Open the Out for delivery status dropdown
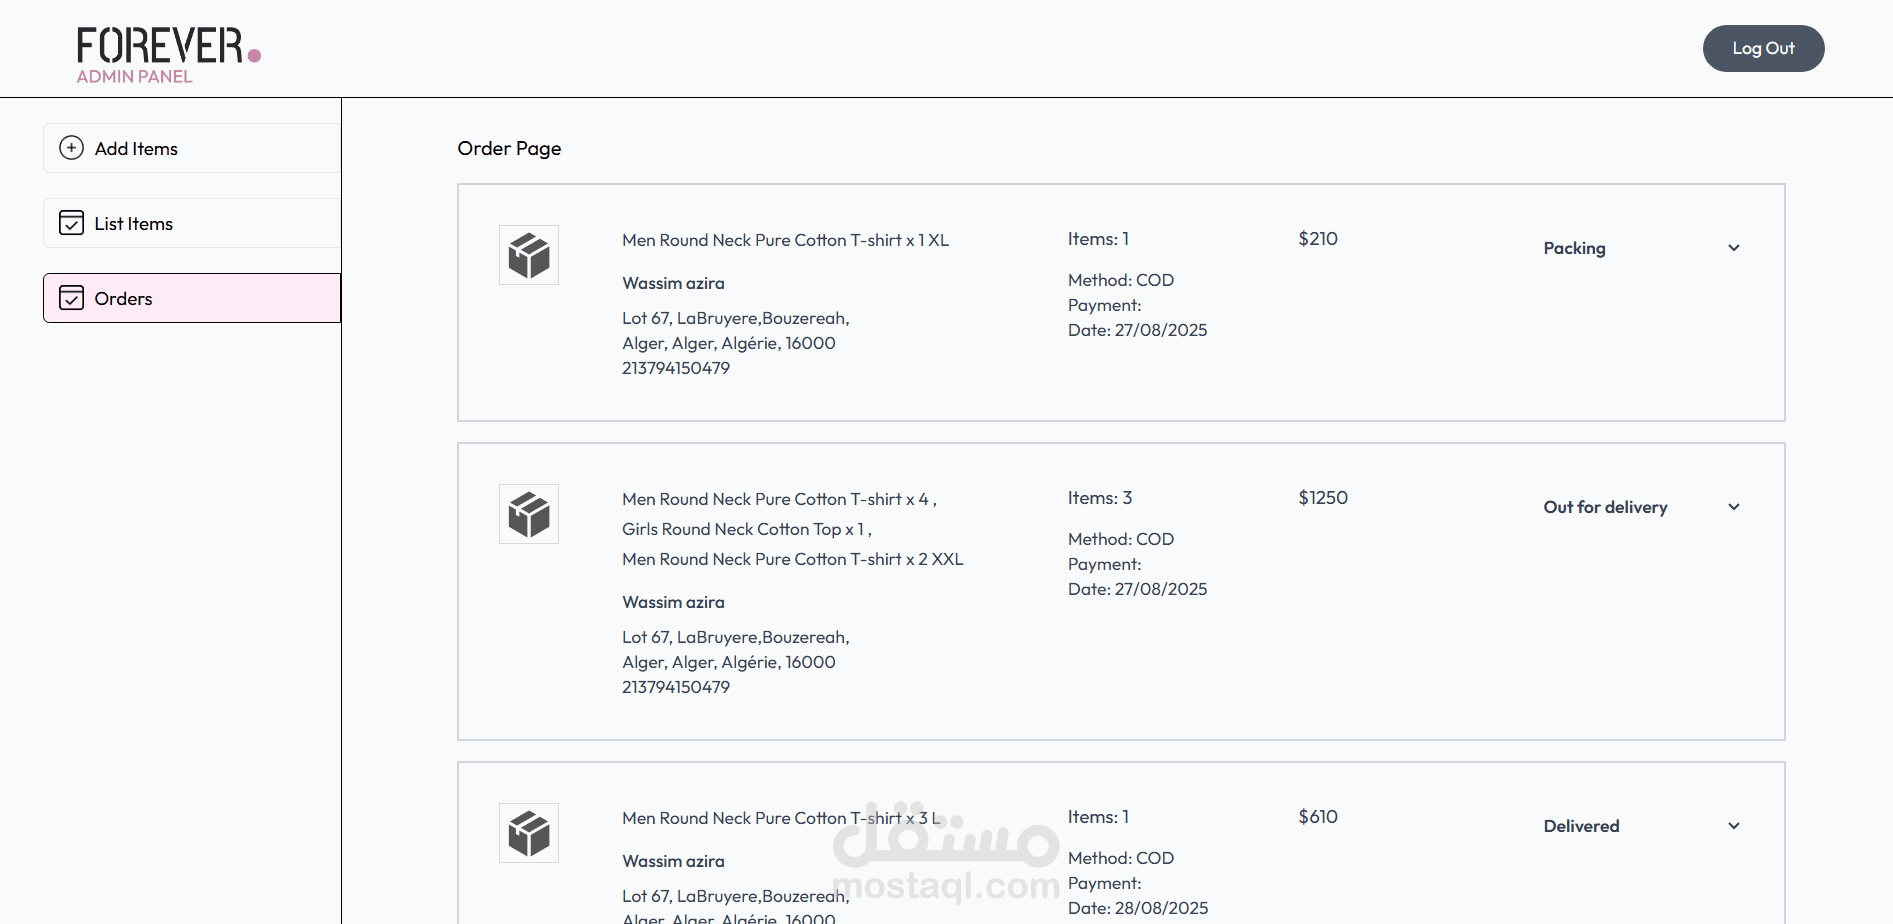Image resolution: width=1893 pixels, height=924 pixels. point(1640,507)
